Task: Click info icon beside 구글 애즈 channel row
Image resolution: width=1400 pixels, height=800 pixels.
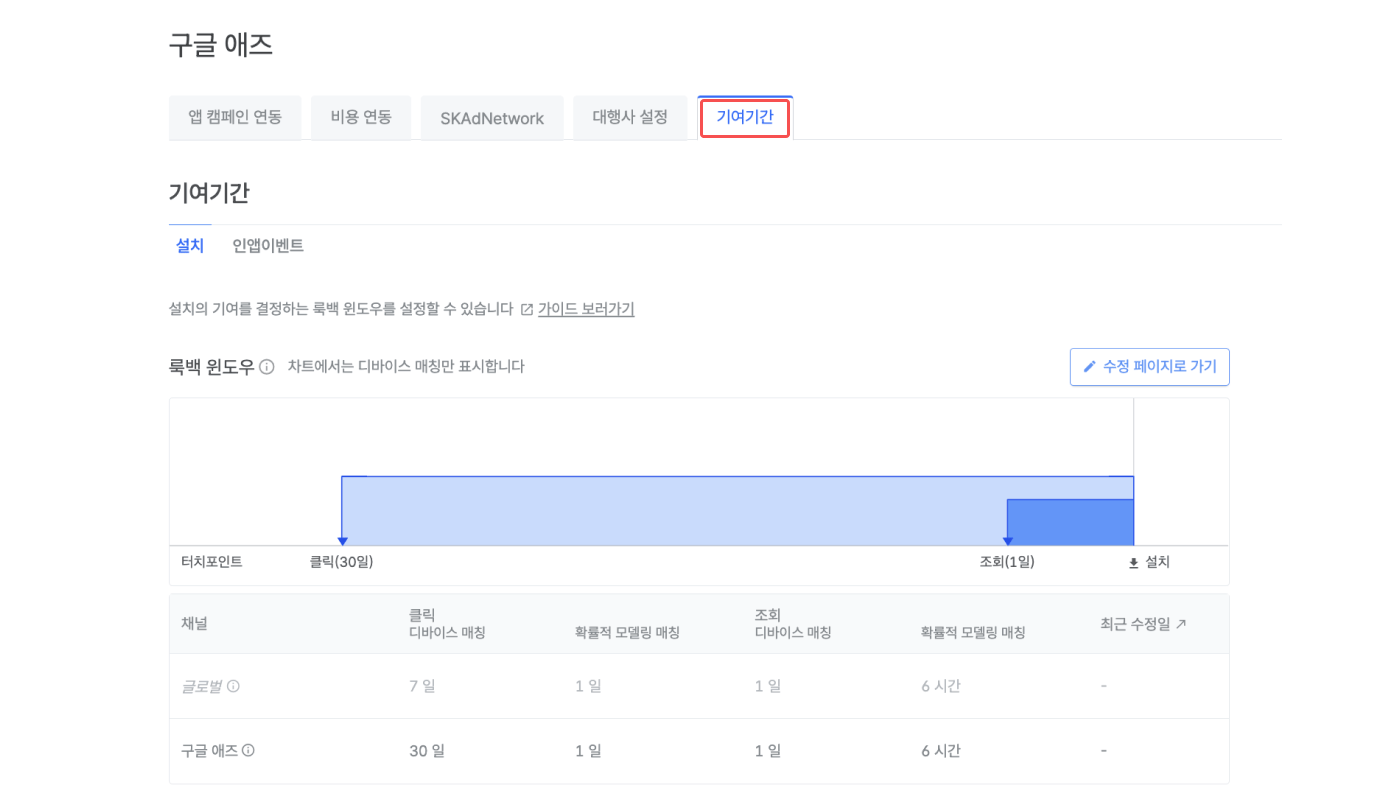Action: [x=248, y=750]
